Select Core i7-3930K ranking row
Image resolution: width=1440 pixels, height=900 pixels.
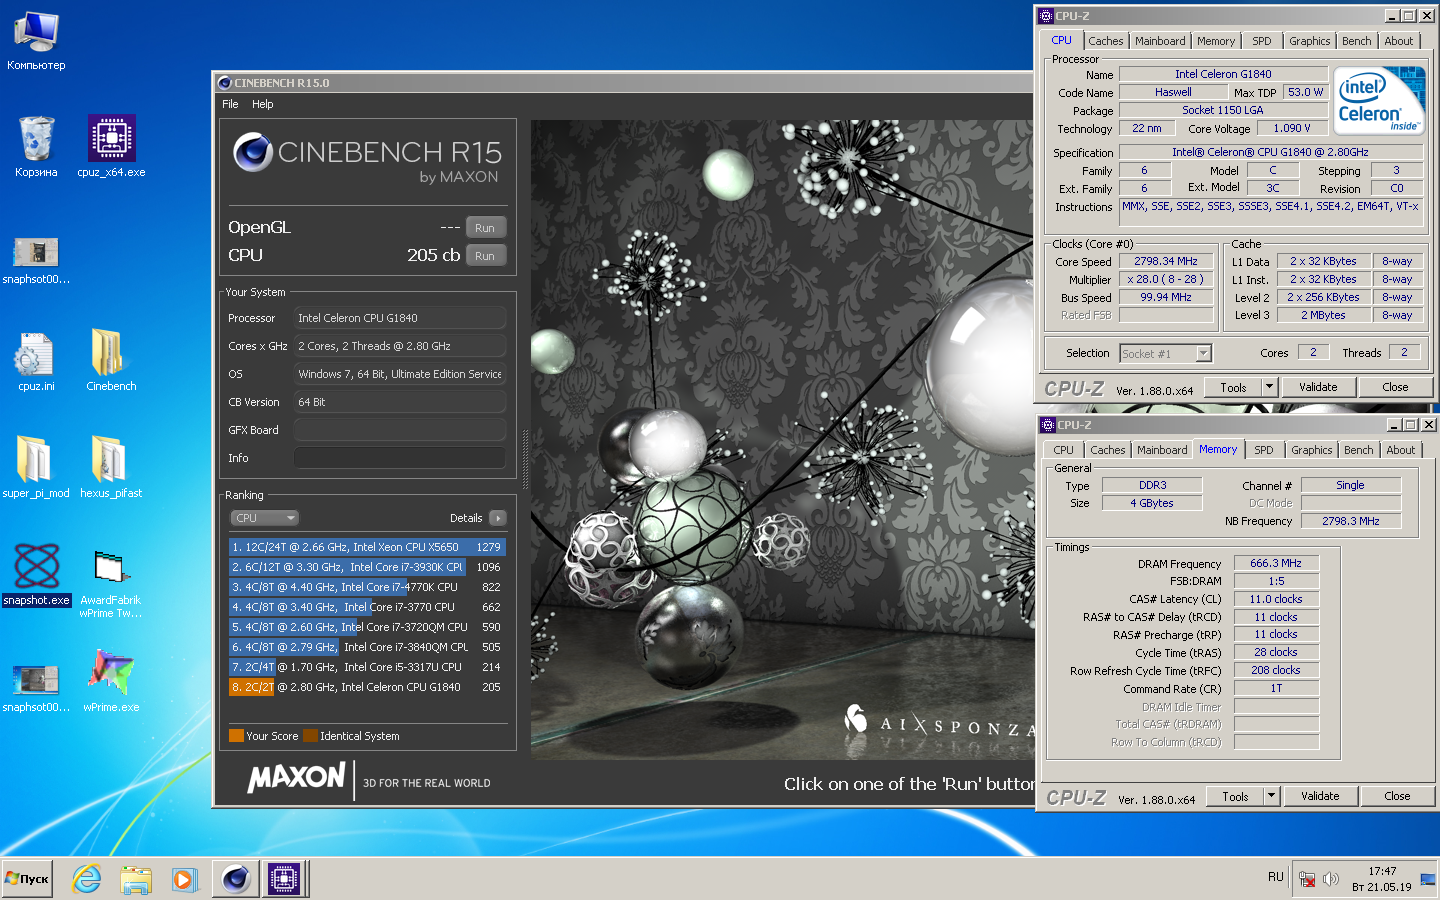click(x=367, y=567)
